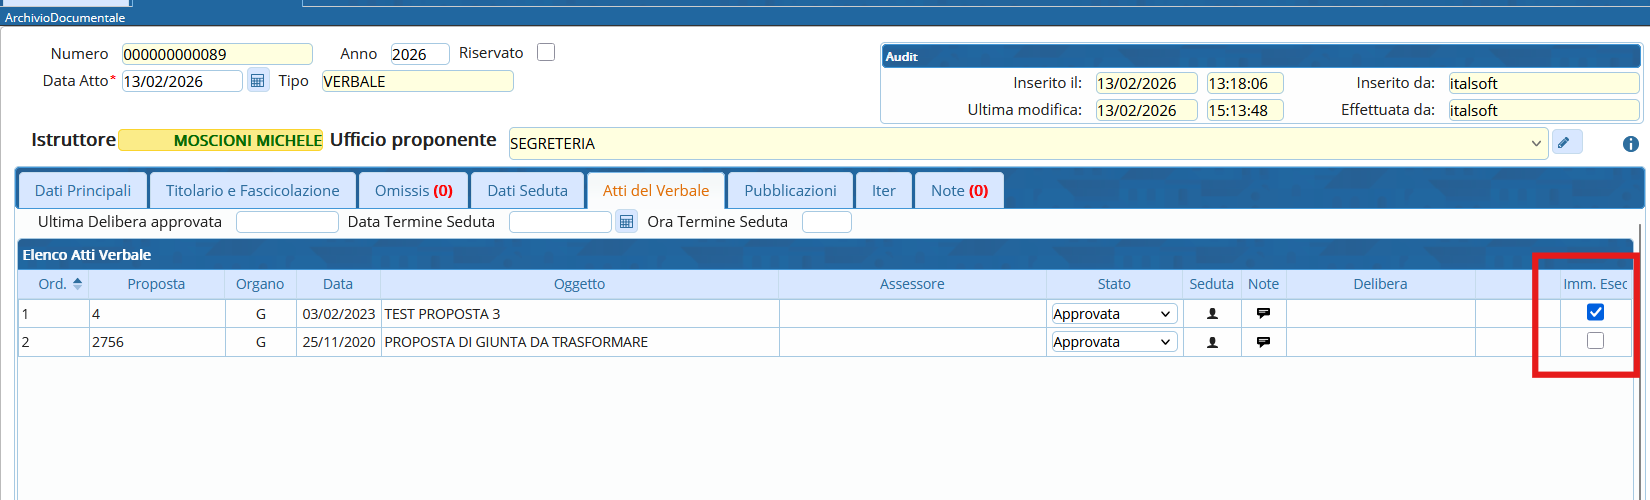Screen dimensions: 1650x500
Task: Click the blue info icon
Action: 1630,144
